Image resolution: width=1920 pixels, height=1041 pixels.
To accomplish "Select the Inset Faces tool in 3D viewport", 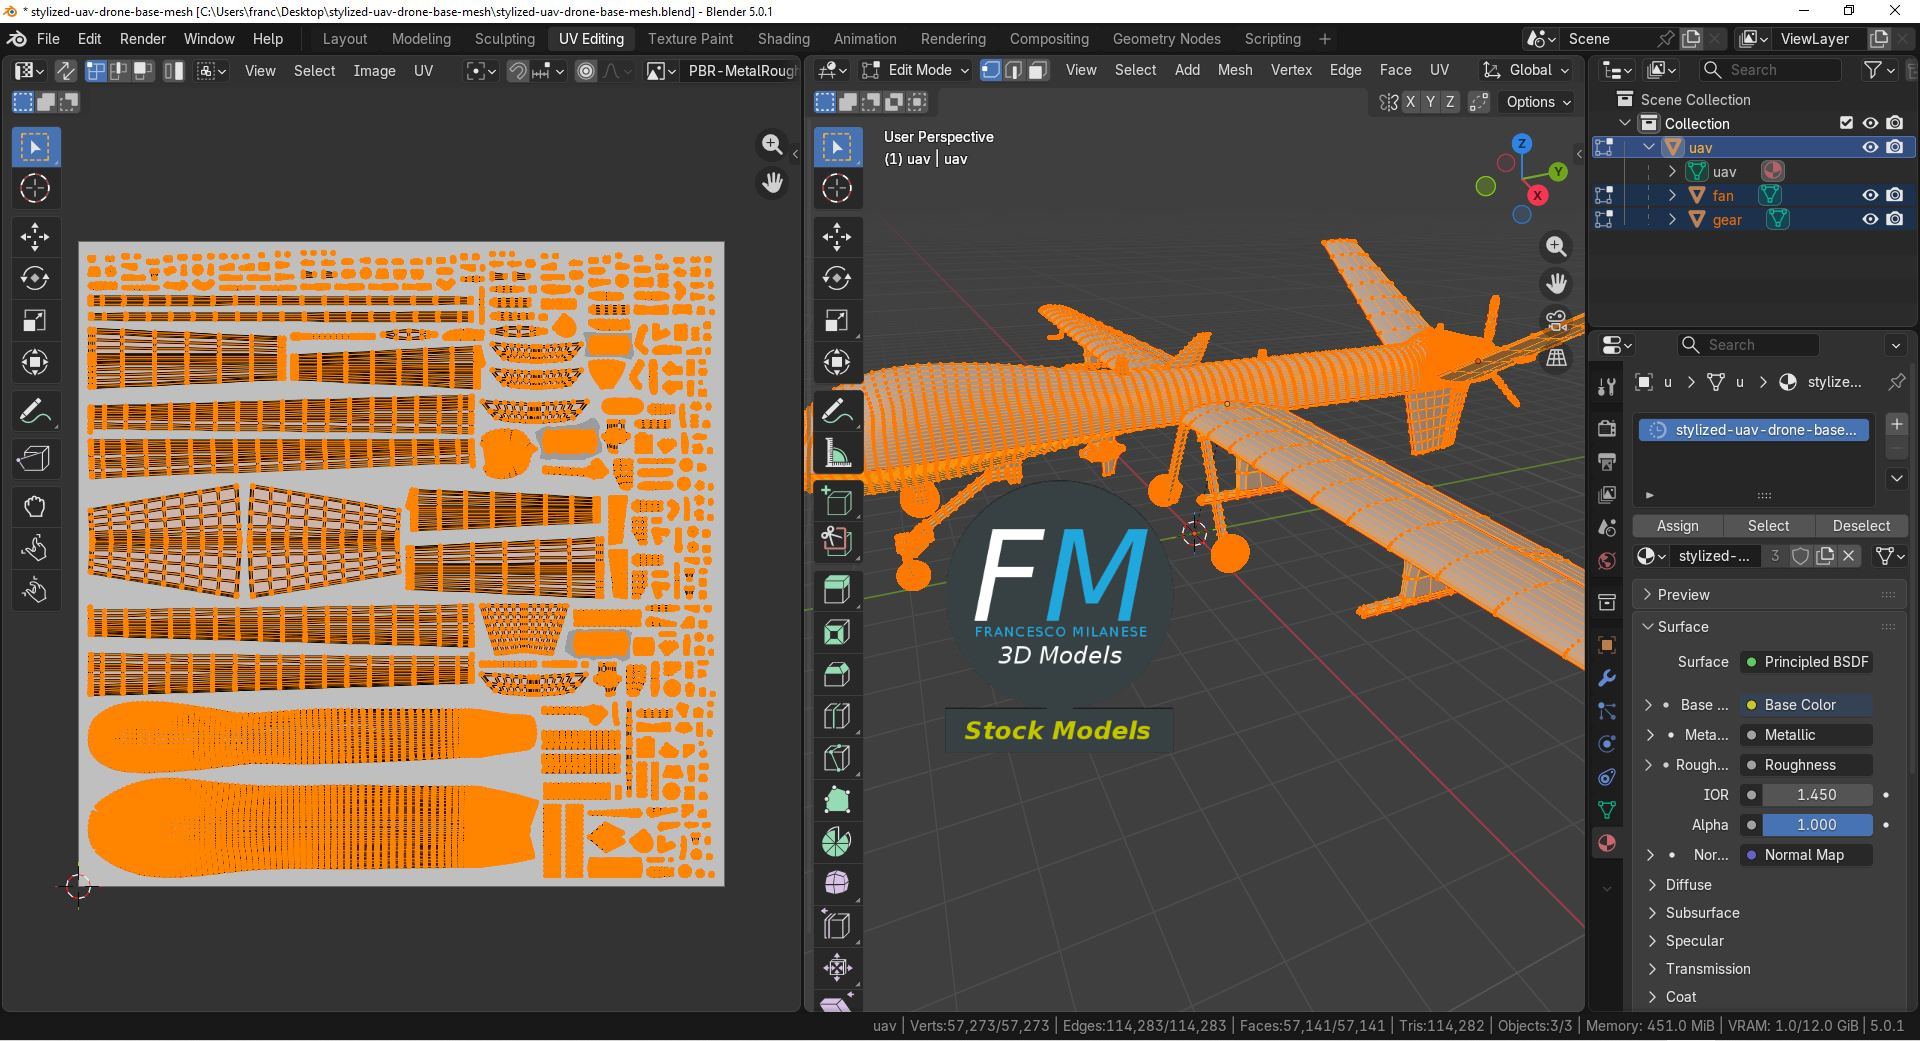I will tap(837, 631).
